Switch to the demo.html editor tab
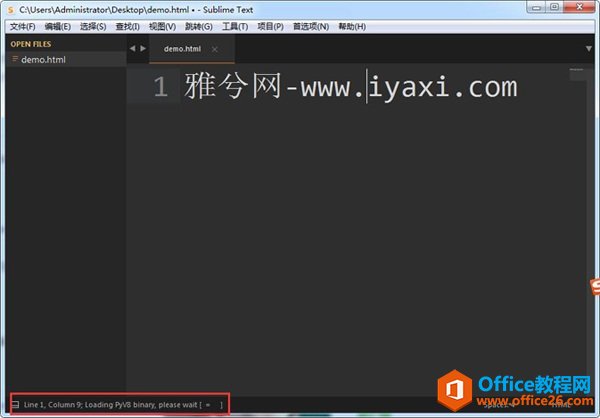600x418 pixels. point(183,49)
